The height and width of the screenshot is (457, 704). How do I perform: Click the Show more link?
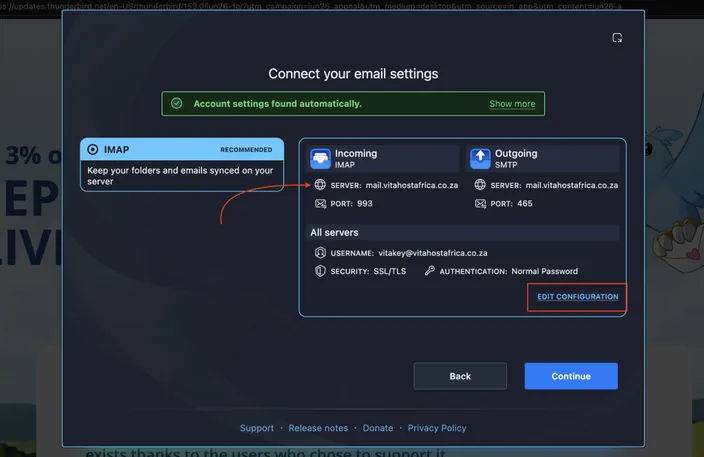(x=512, y=104)
